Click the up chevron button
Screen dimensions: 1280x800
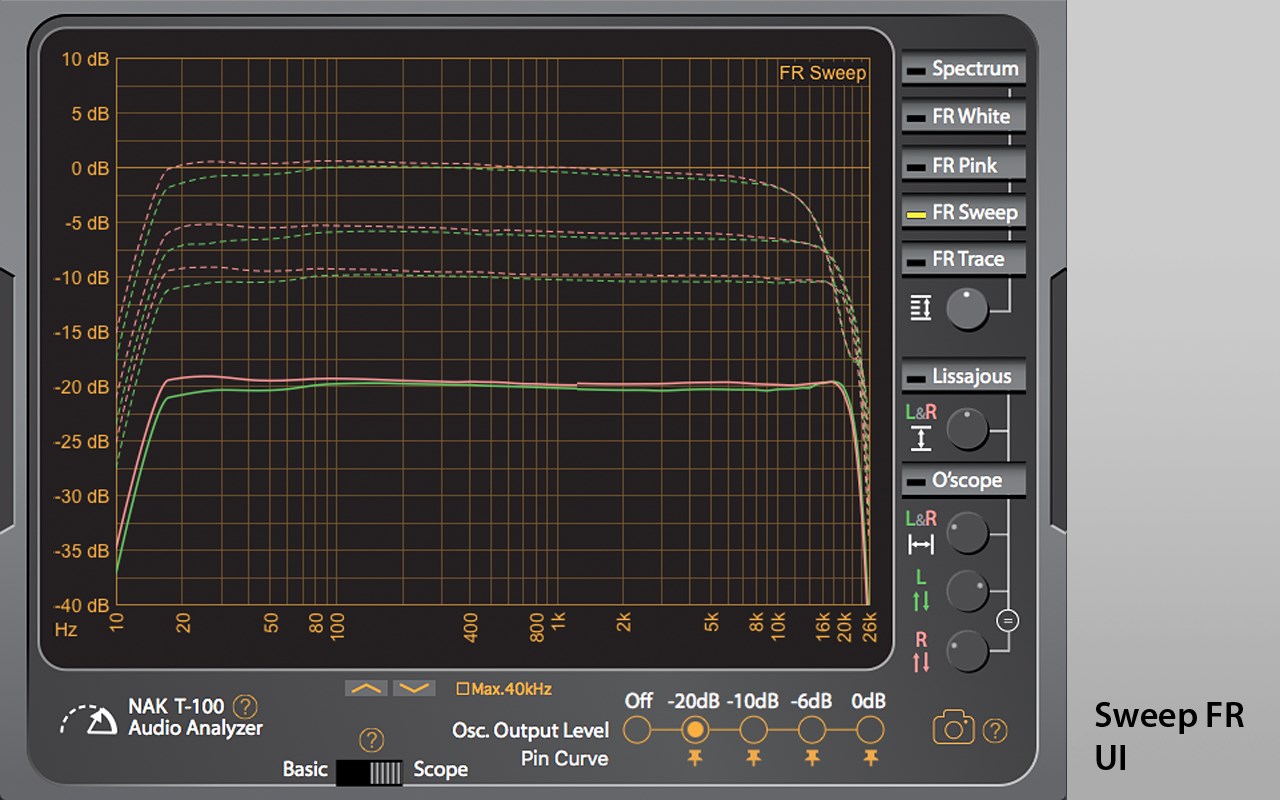[x=367, y=688]
